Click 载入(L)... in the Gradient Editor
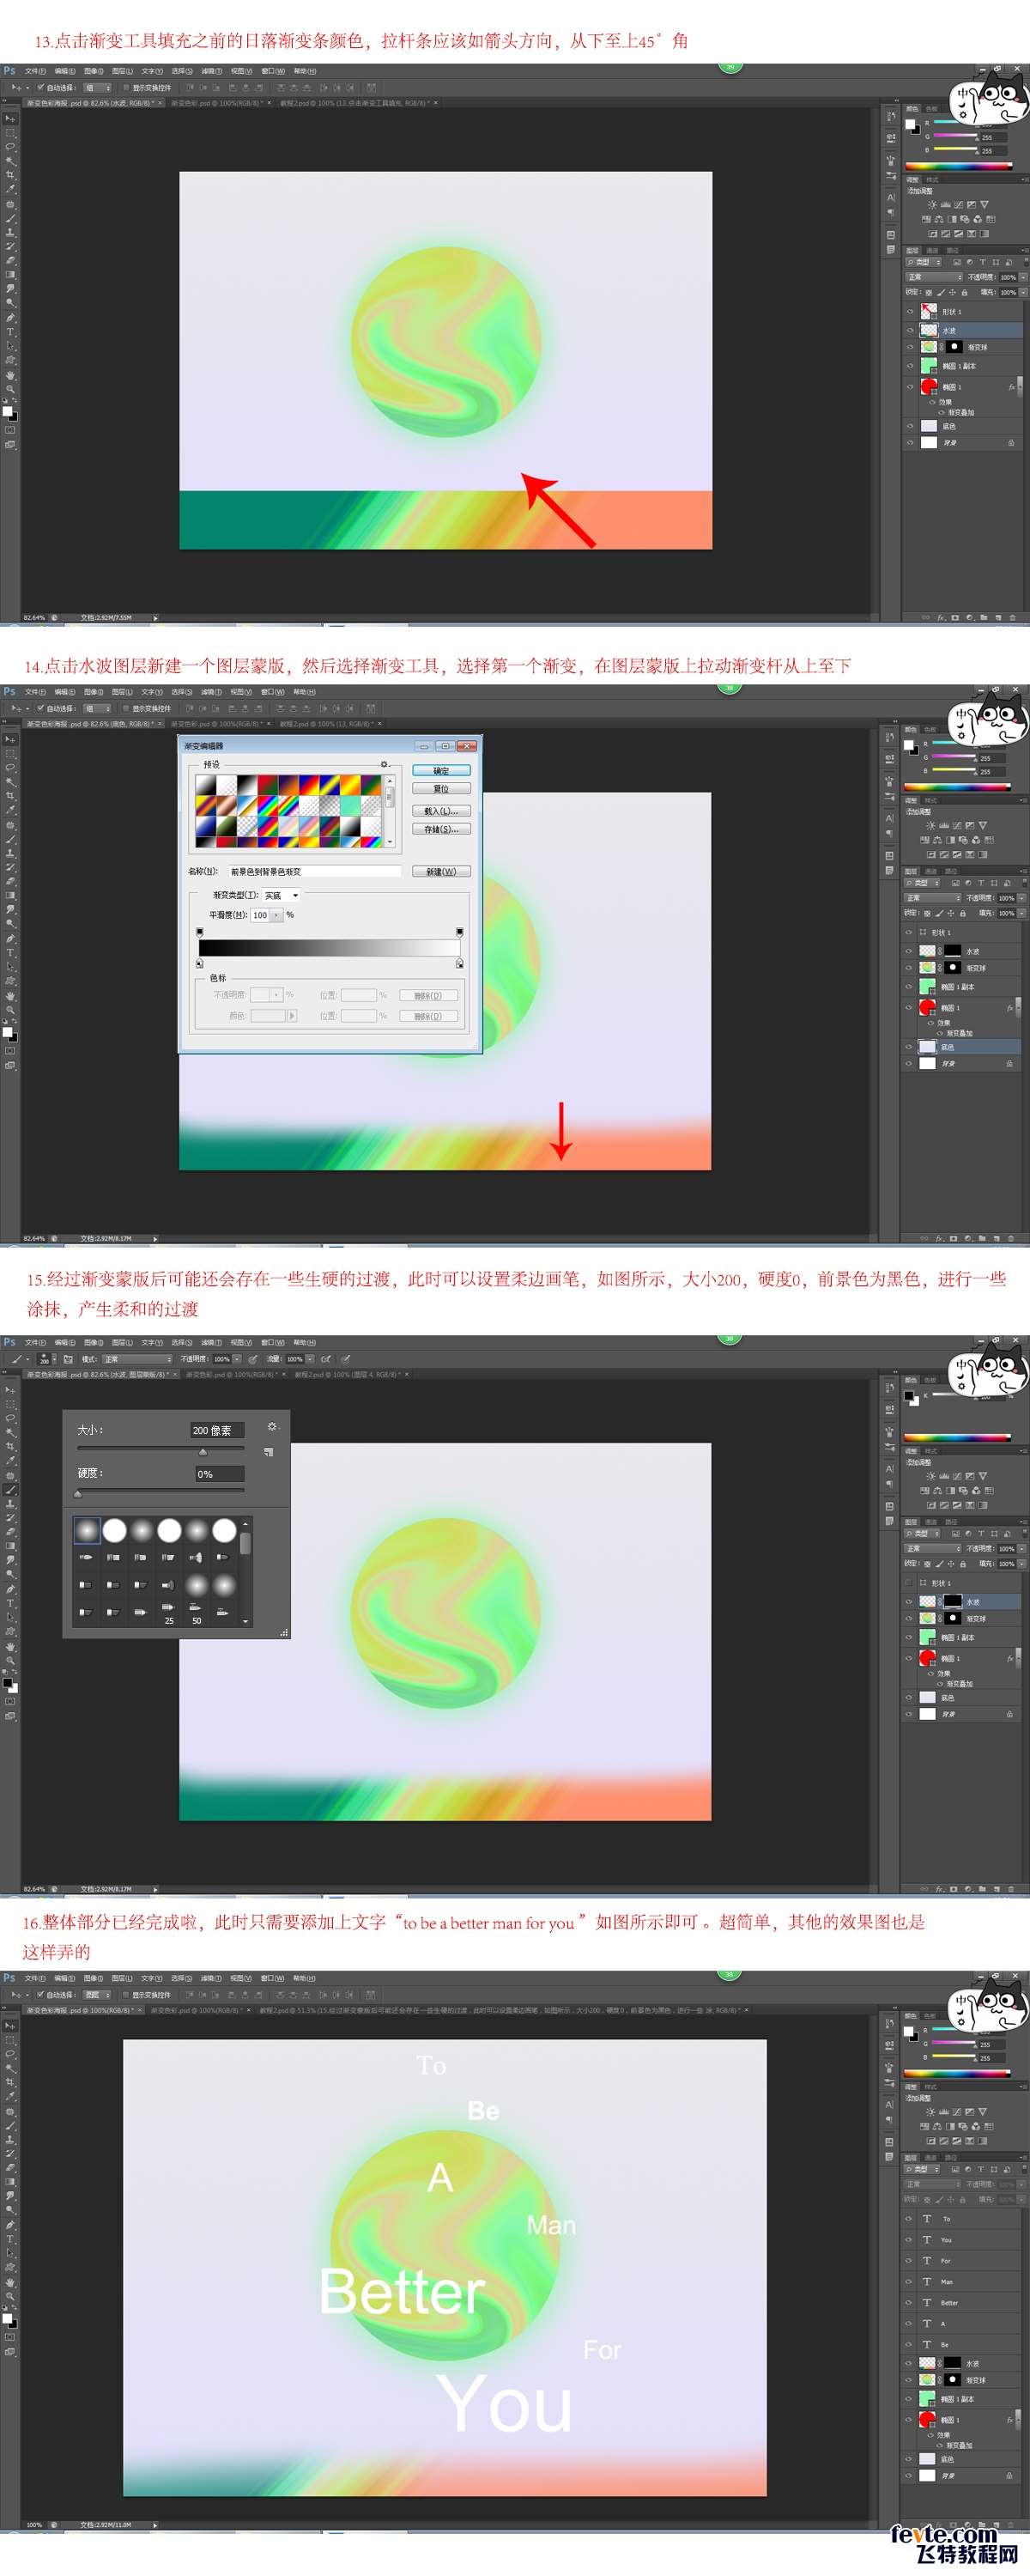The image size is (1030, 2576). [441, 811]
